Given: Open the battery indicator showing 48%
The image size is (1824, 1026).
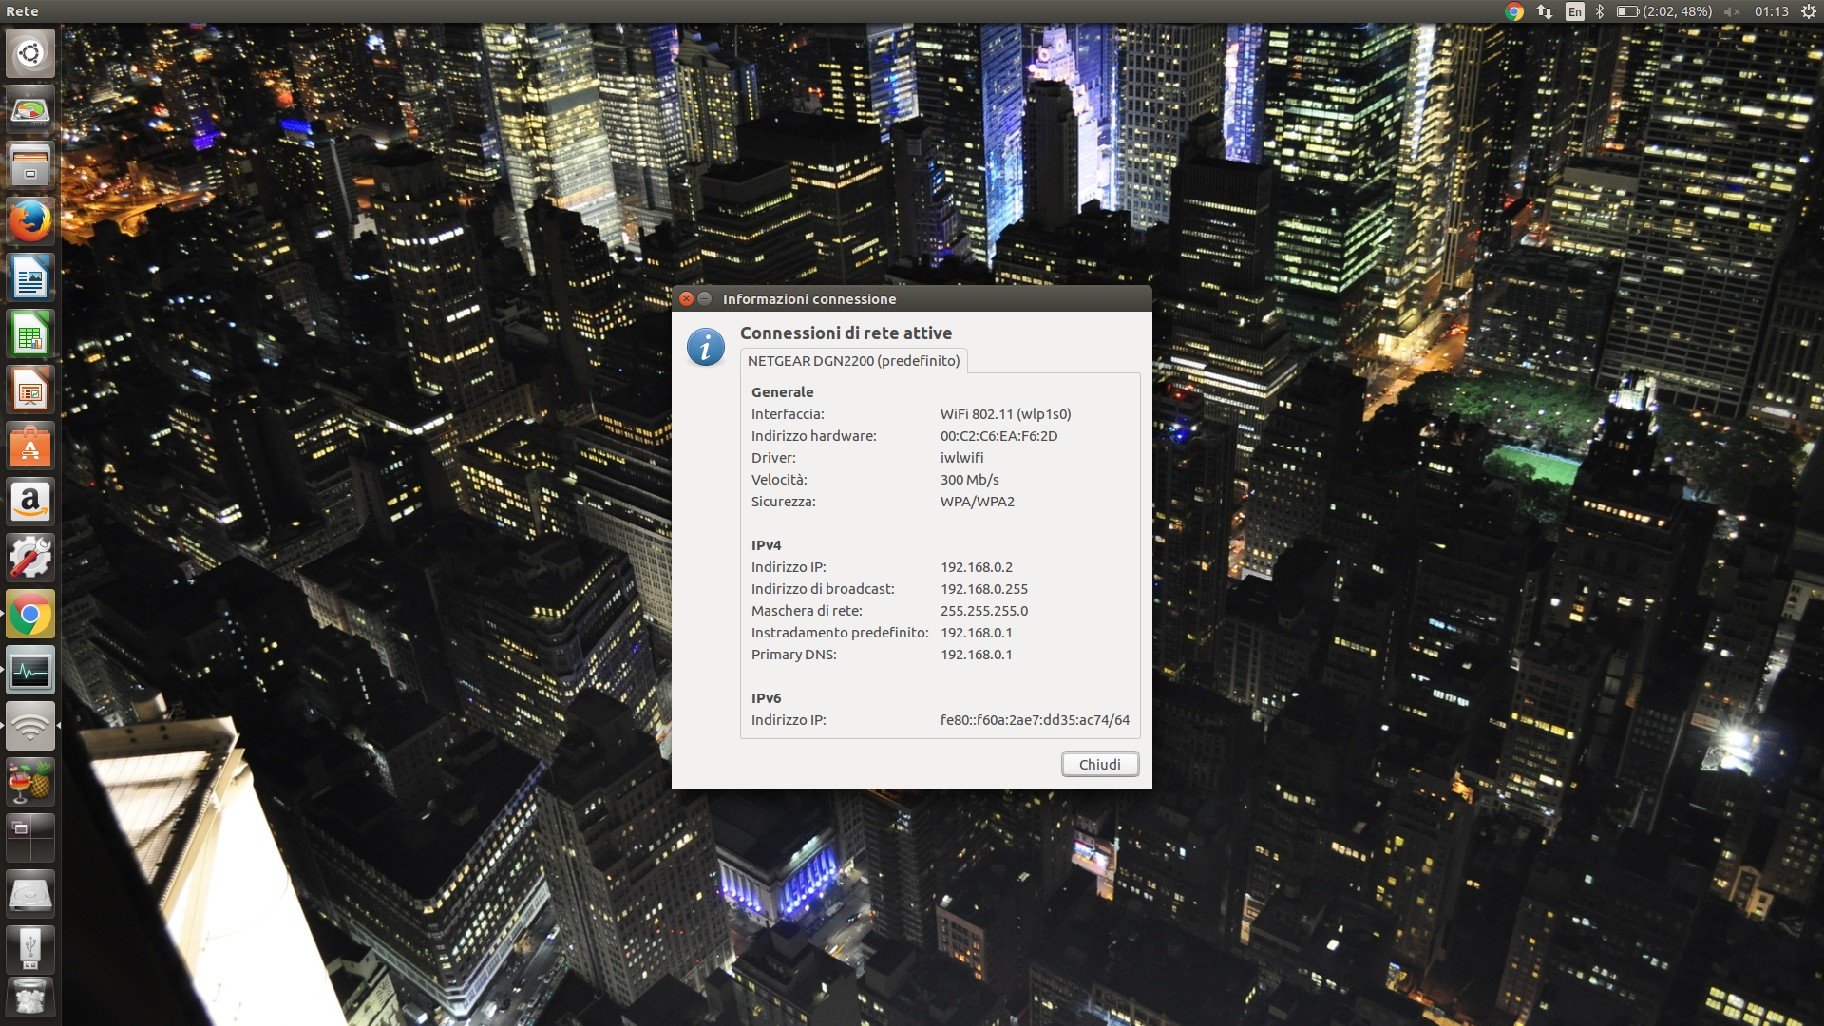Looking at the screenshot, I should (x=1664, y=12).
